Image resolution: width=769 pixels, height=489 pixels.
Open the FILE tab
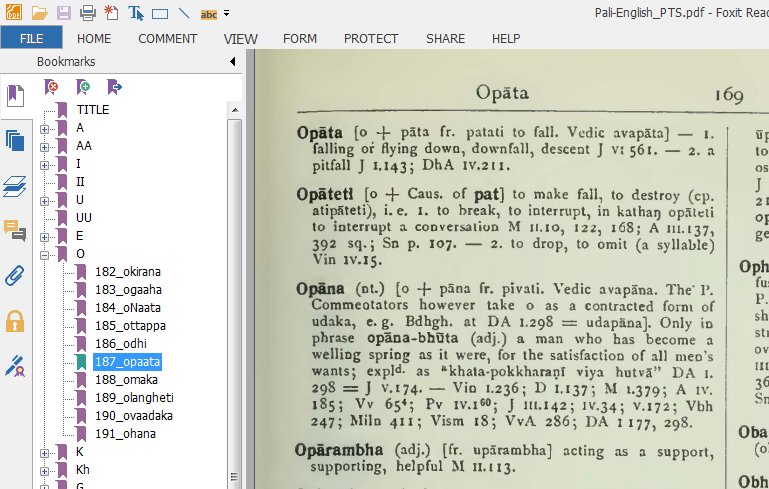tap(31, 38)
